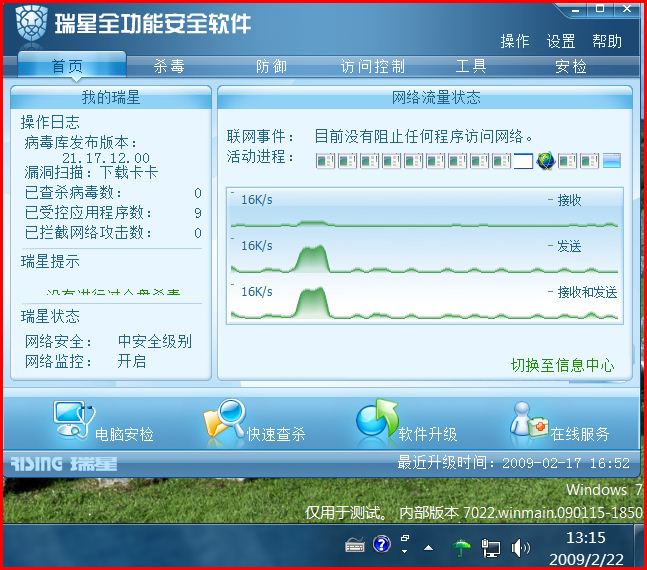Maximize the Rising window
Screen dimensions: 647x570
[x=600, y=9]
